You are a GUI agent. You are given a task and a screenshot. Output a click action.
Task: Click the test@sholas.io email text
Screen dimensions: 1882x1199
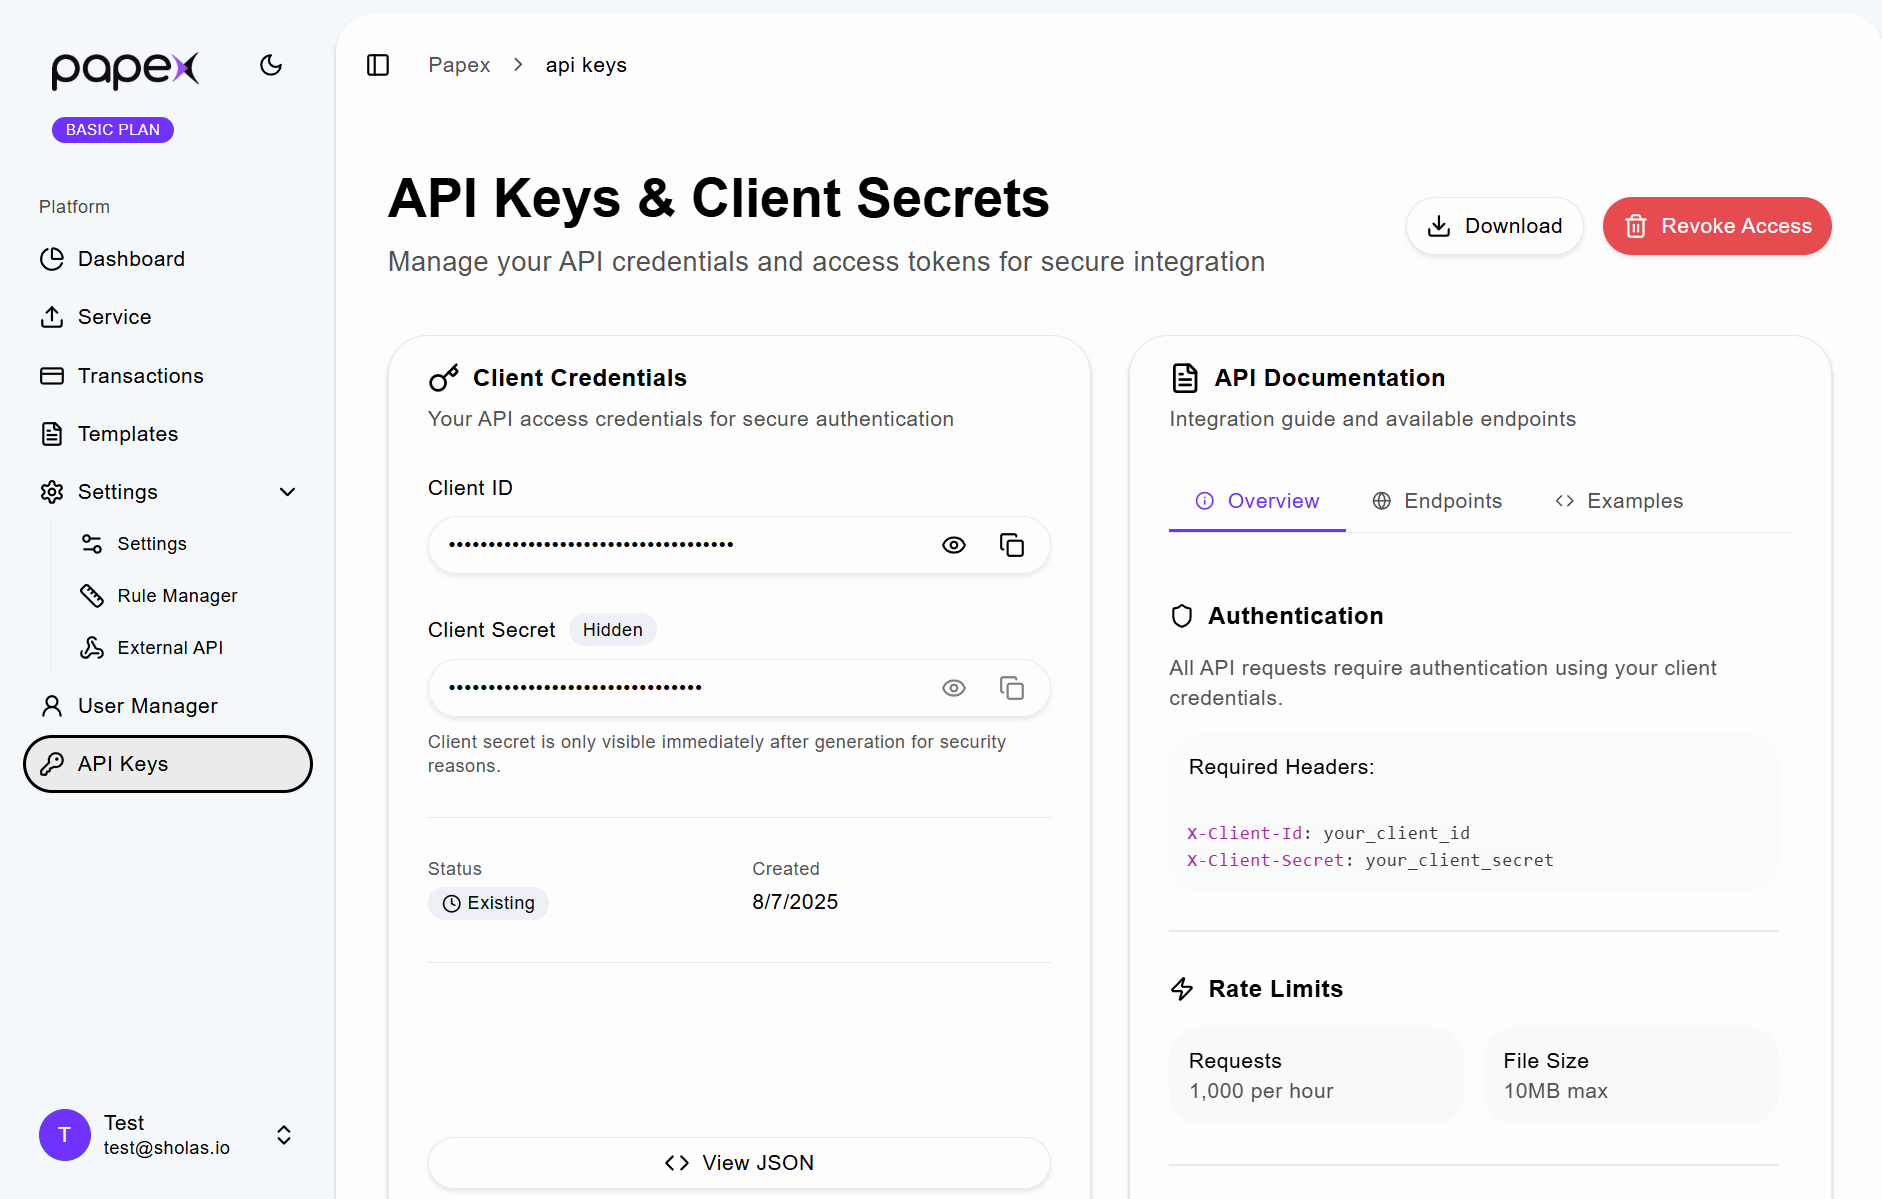(167, 1148)
